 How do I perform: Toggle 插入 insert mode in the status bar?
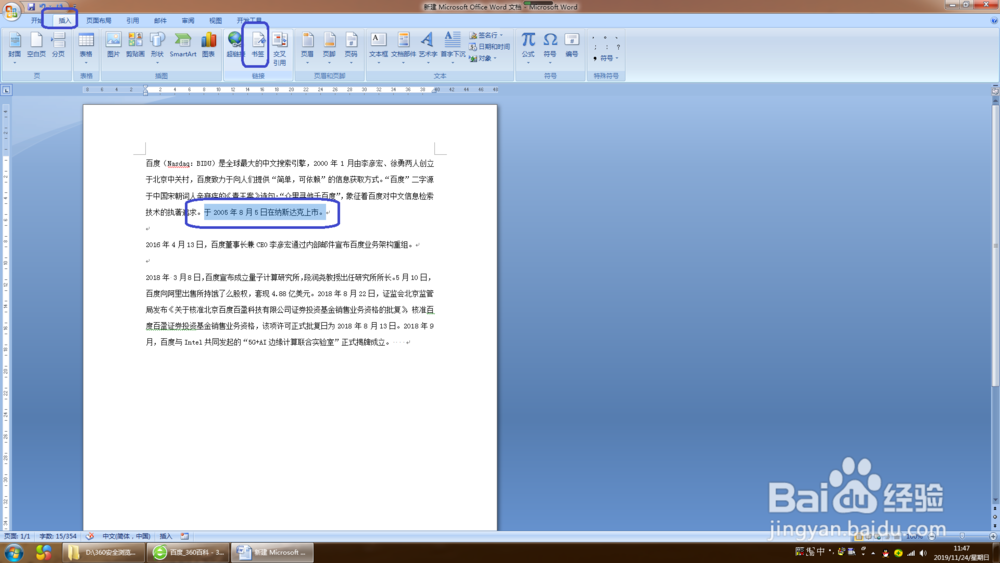(166, 536)
